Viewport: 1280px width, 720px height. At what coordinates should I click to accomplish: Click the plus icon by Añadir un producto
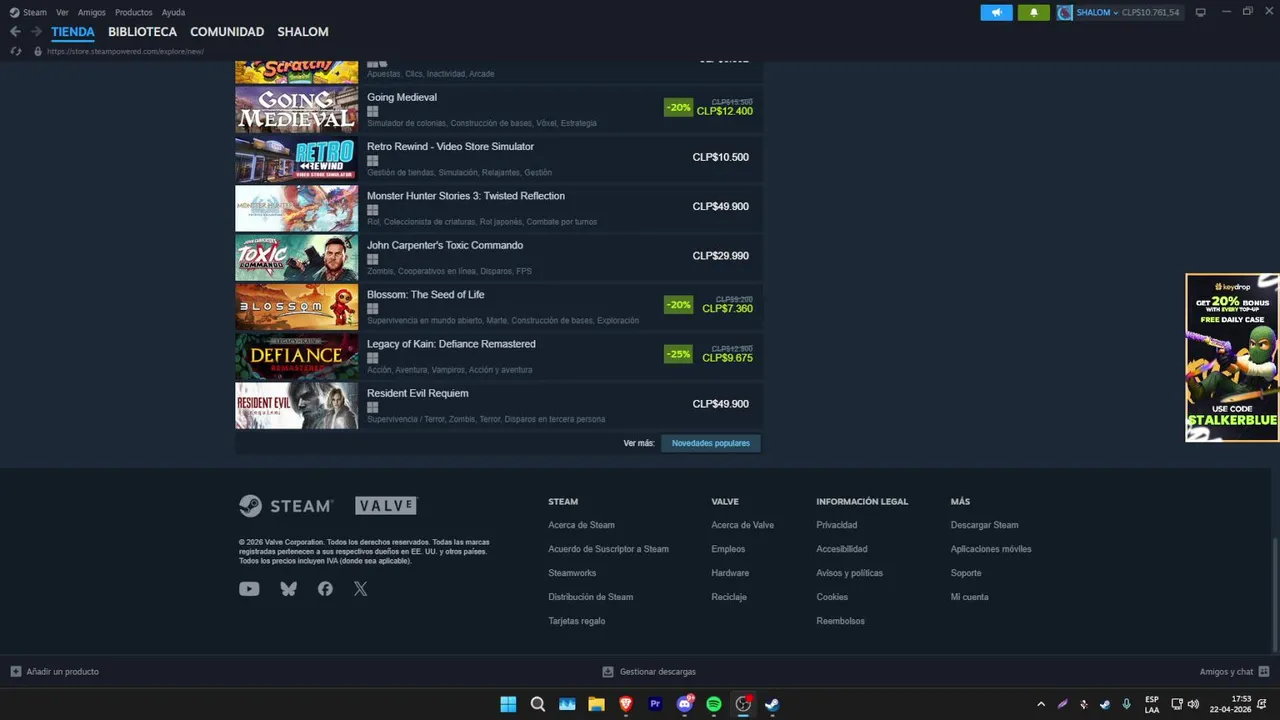click(16, 672)
